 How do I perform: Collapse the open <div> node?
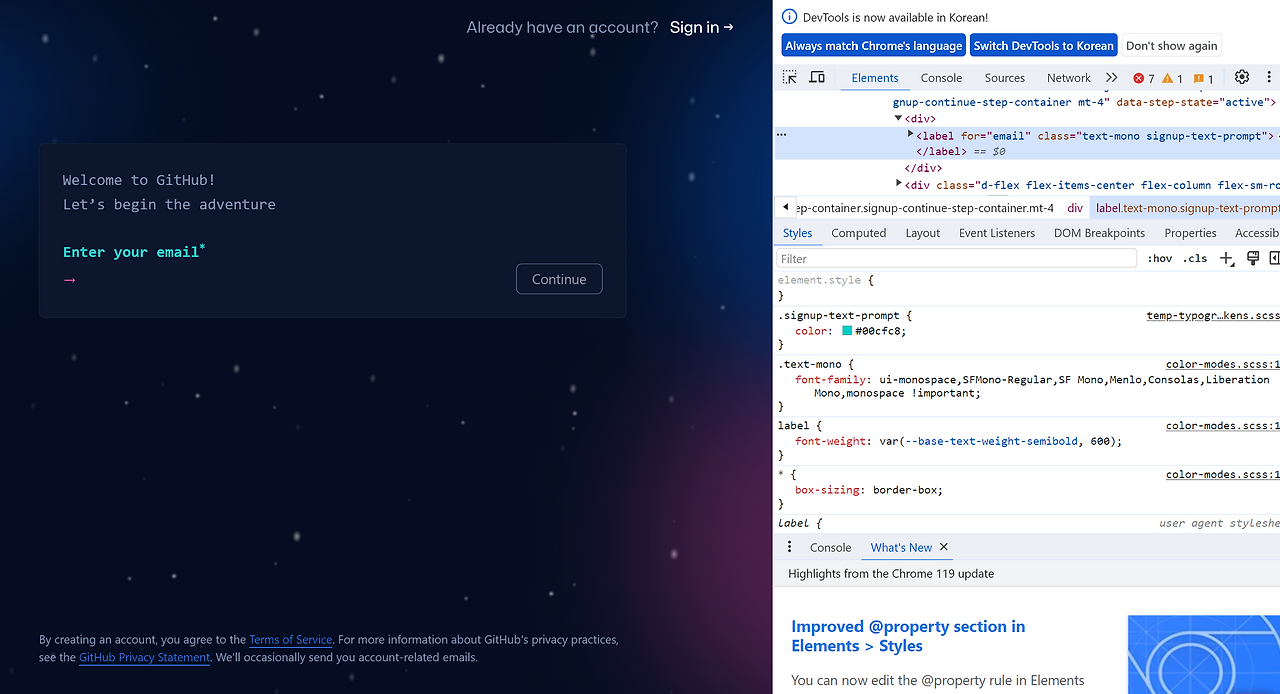click(898, 118)
